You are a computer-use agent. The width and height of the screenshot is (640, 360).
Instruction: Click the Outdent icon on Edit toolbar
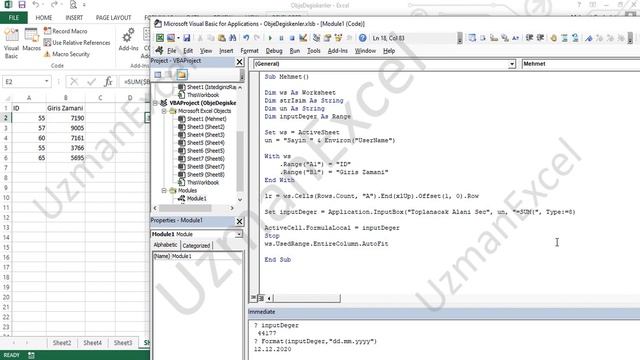[540, 38]
